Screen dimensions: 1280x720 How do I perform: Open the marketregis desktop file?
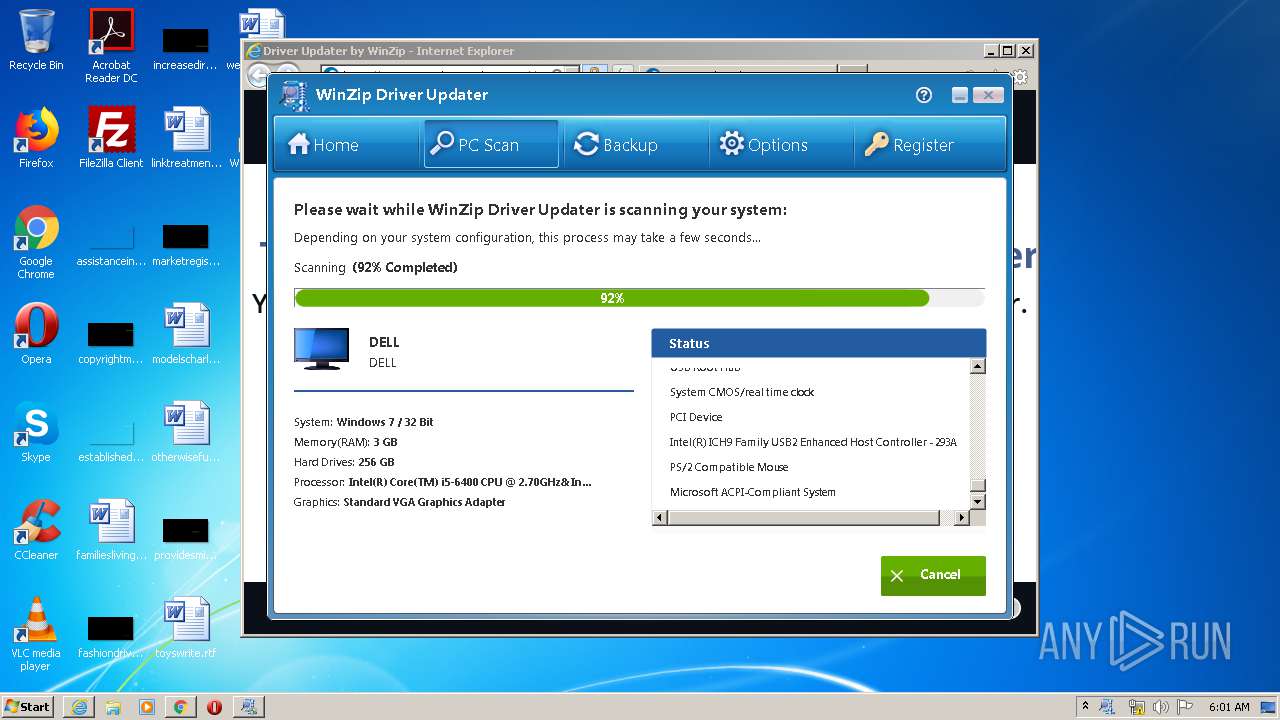click(186, 243)
